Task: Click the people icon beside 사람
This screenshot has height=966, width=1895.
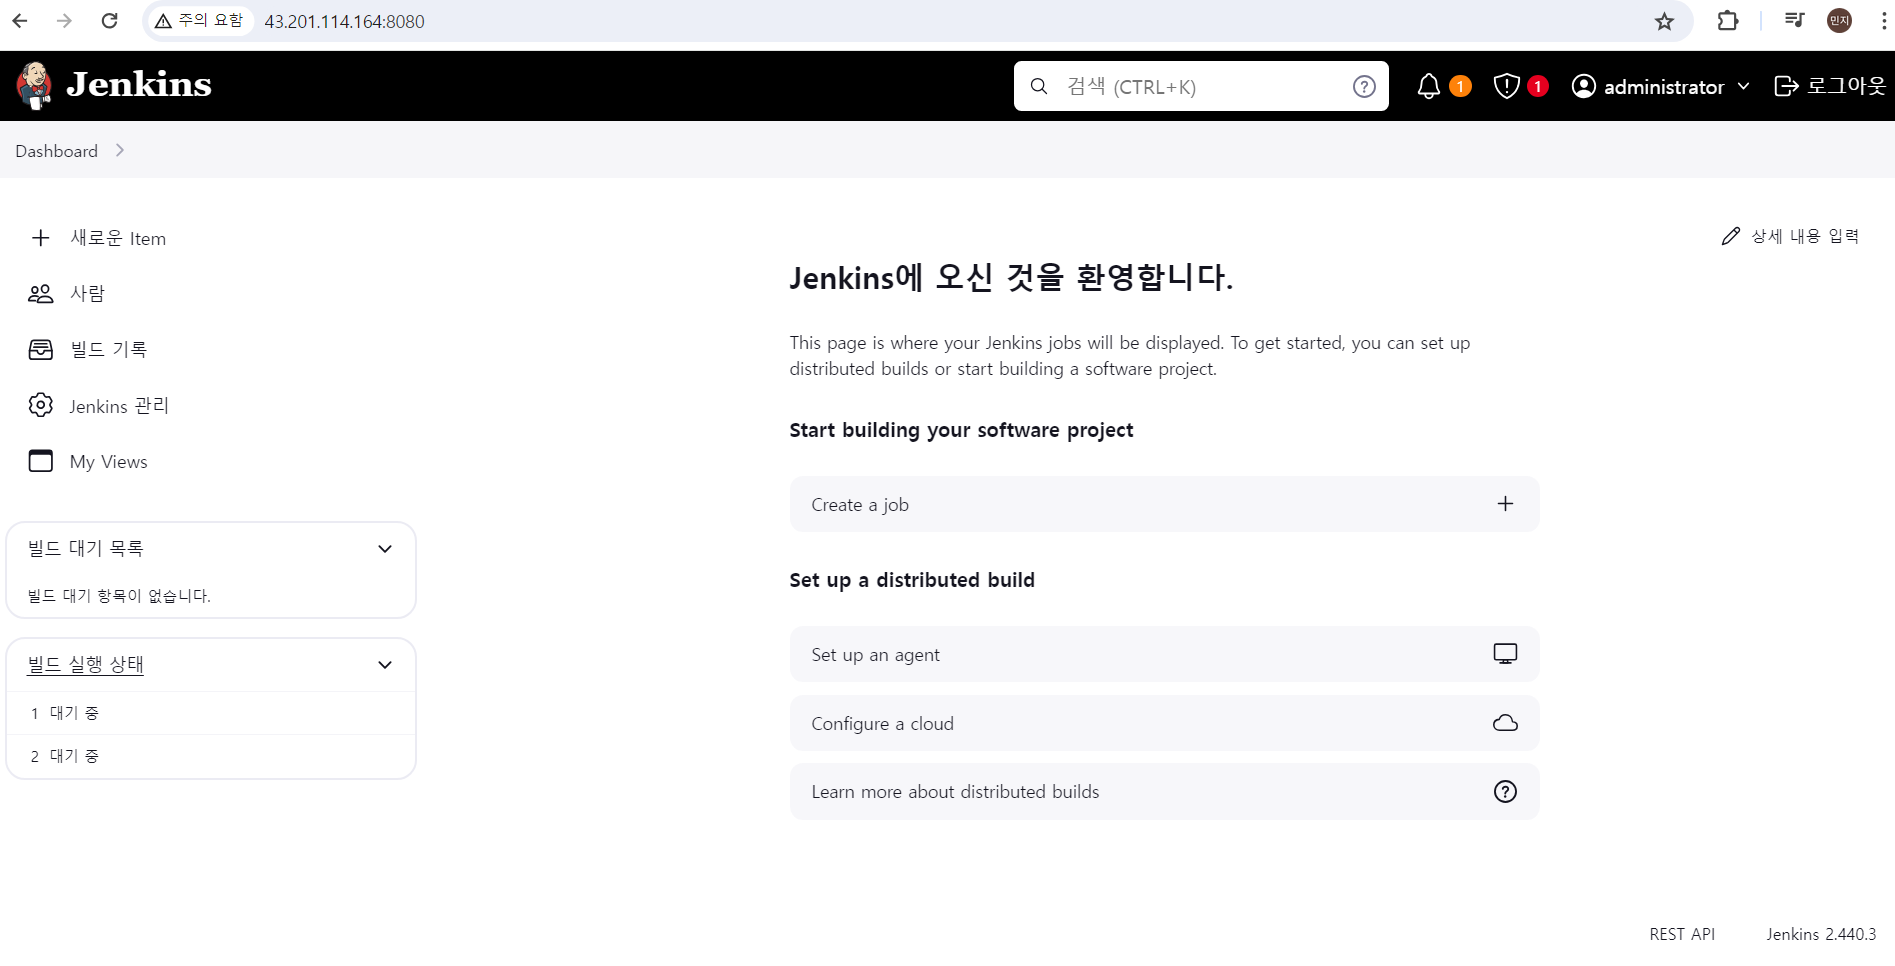Action: 40,294
